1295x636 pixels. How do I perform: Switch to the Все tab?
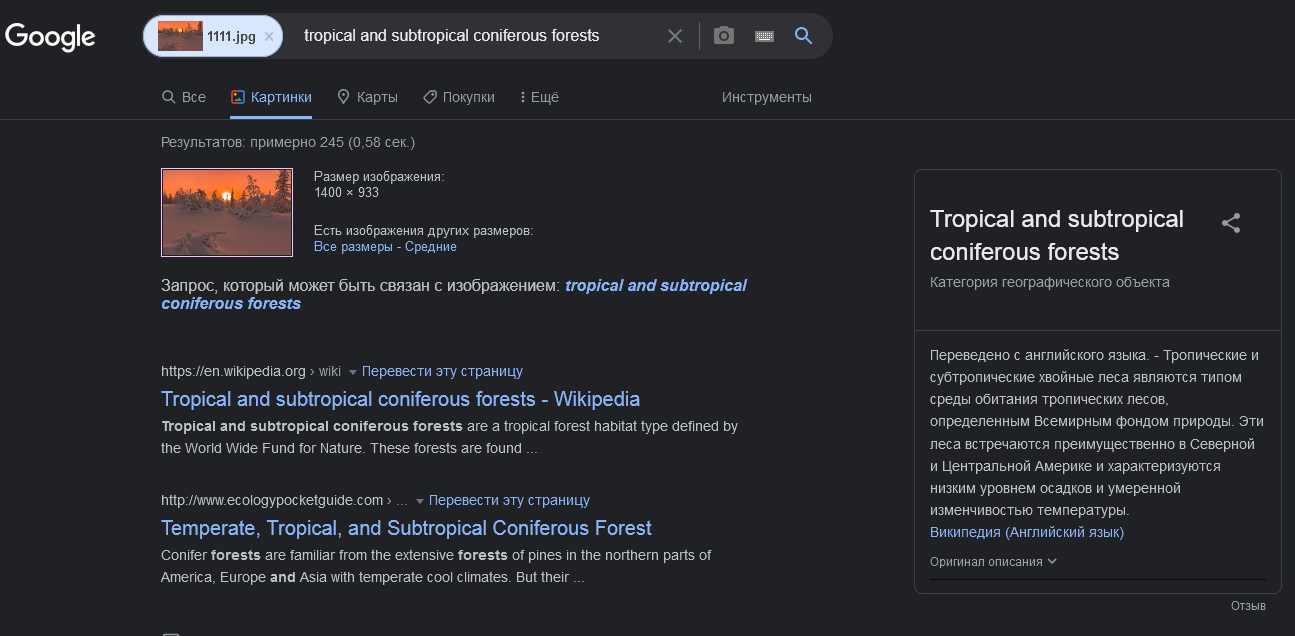click(184, 97)
